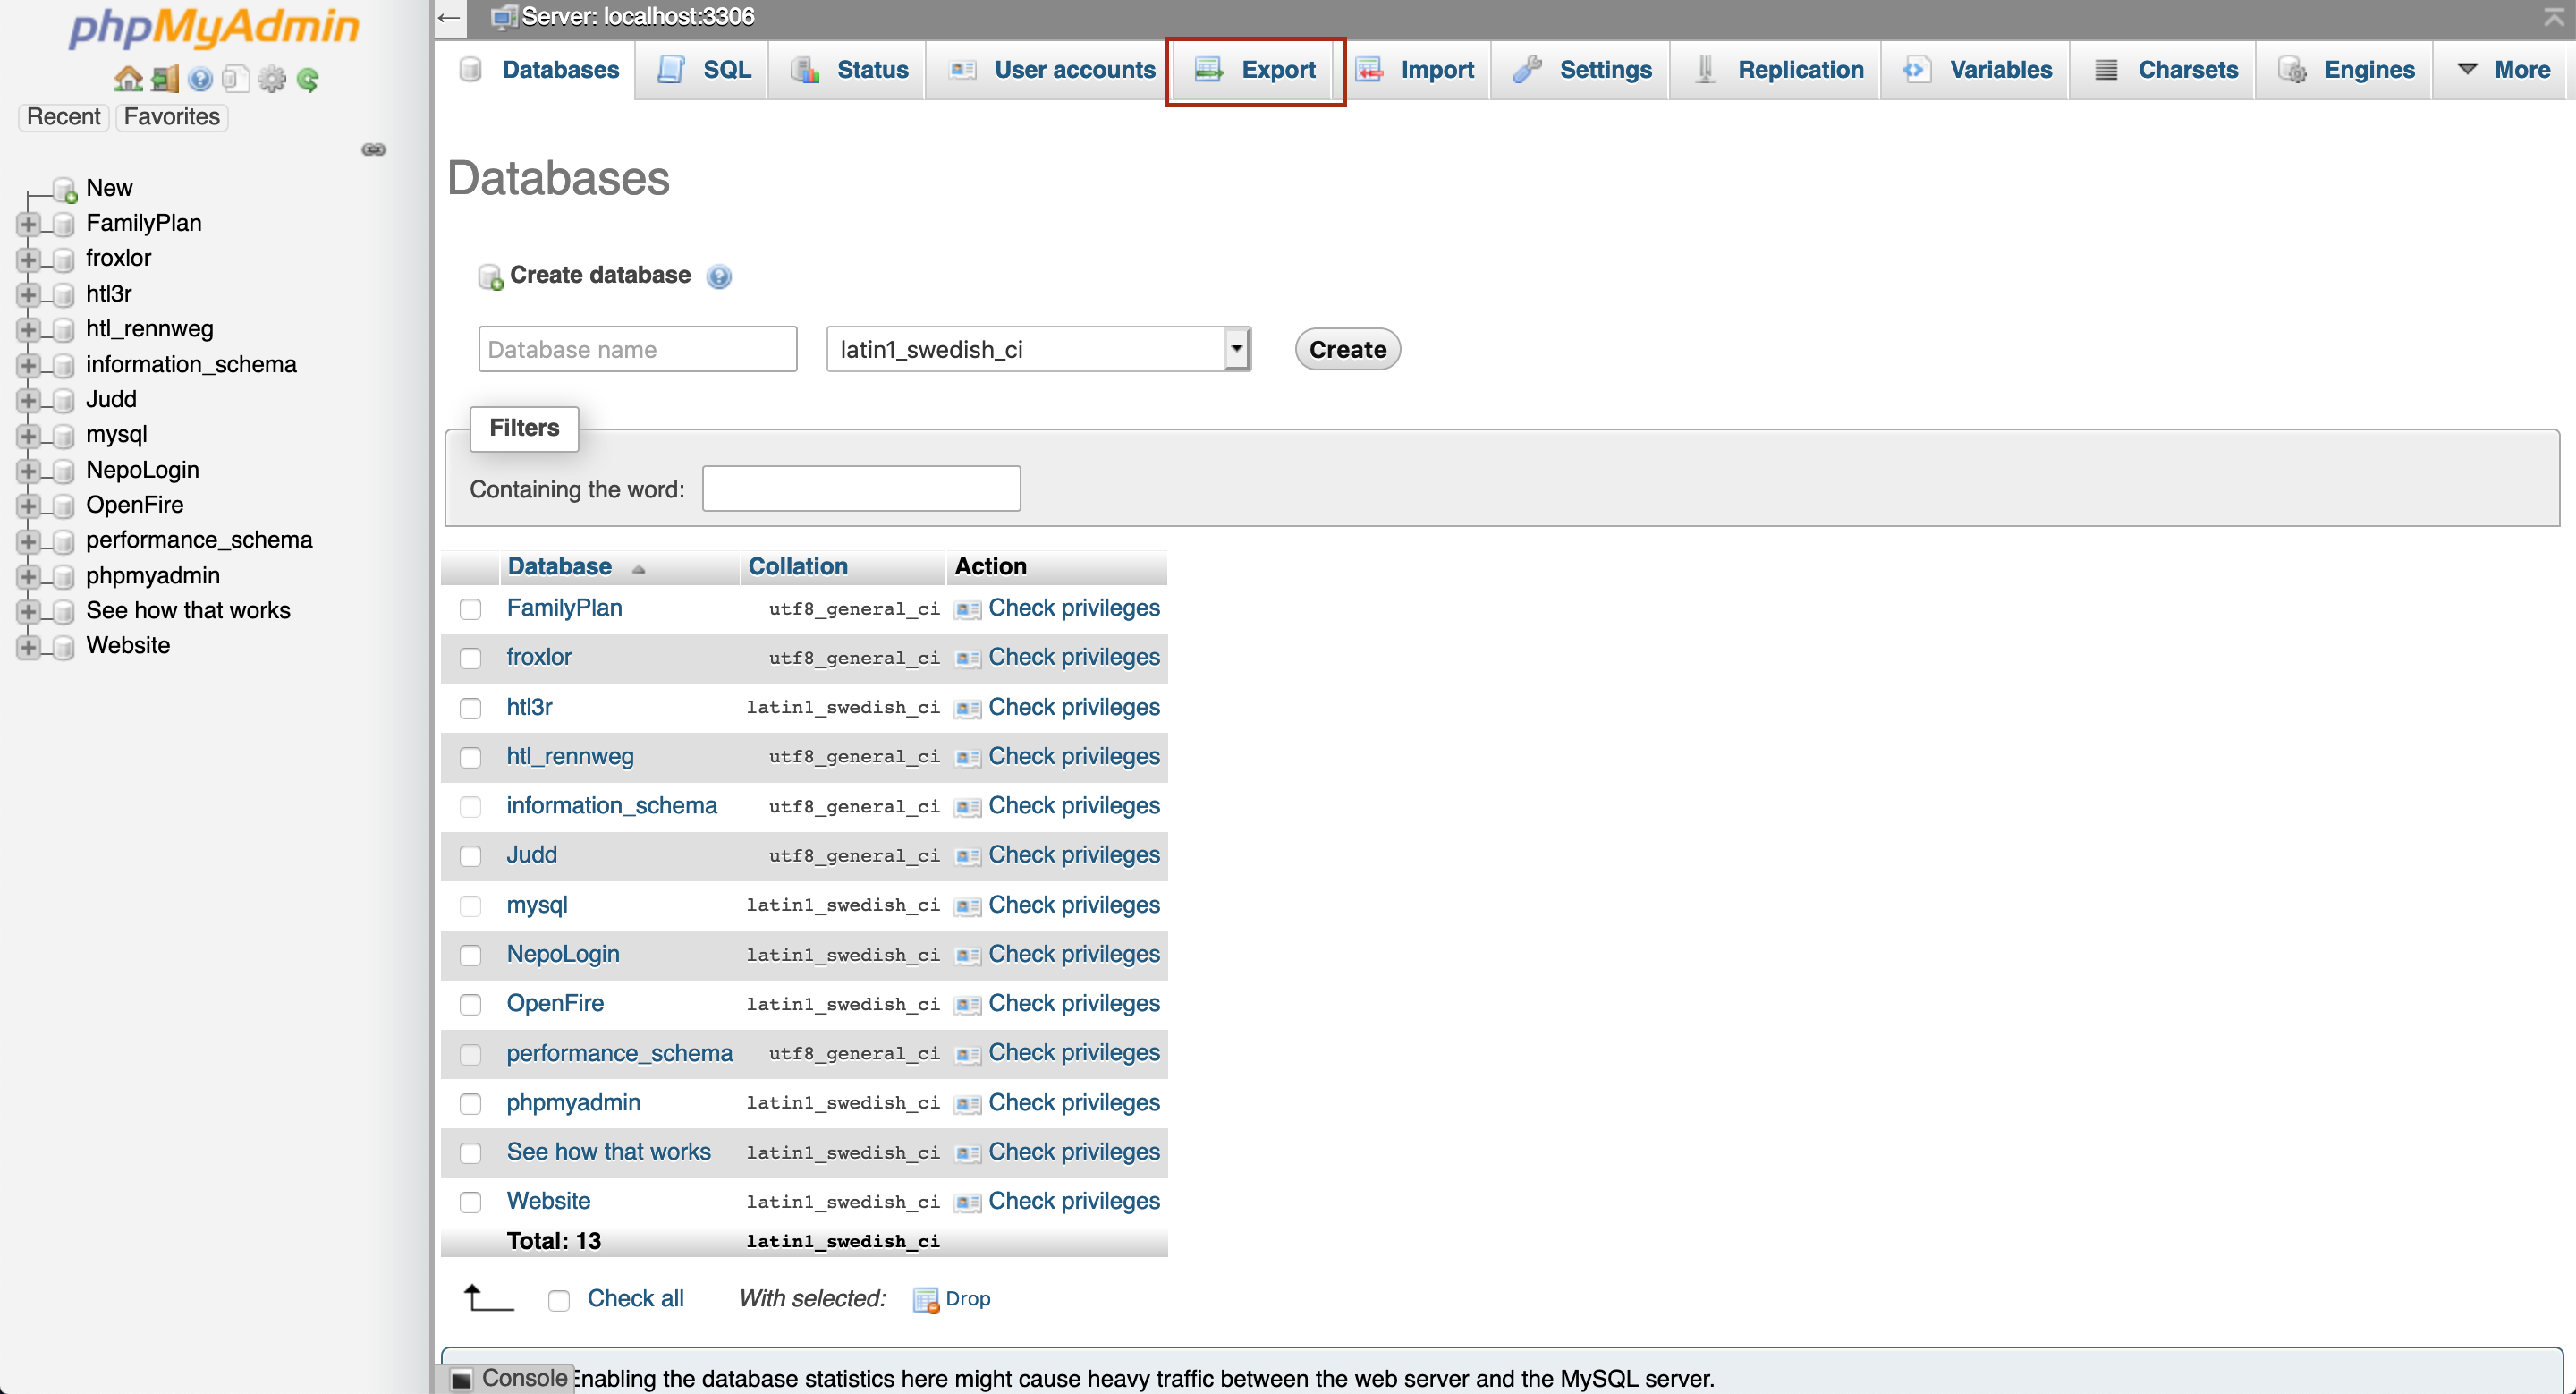
Task: Click the Recent button
Action: click(64, 117)
